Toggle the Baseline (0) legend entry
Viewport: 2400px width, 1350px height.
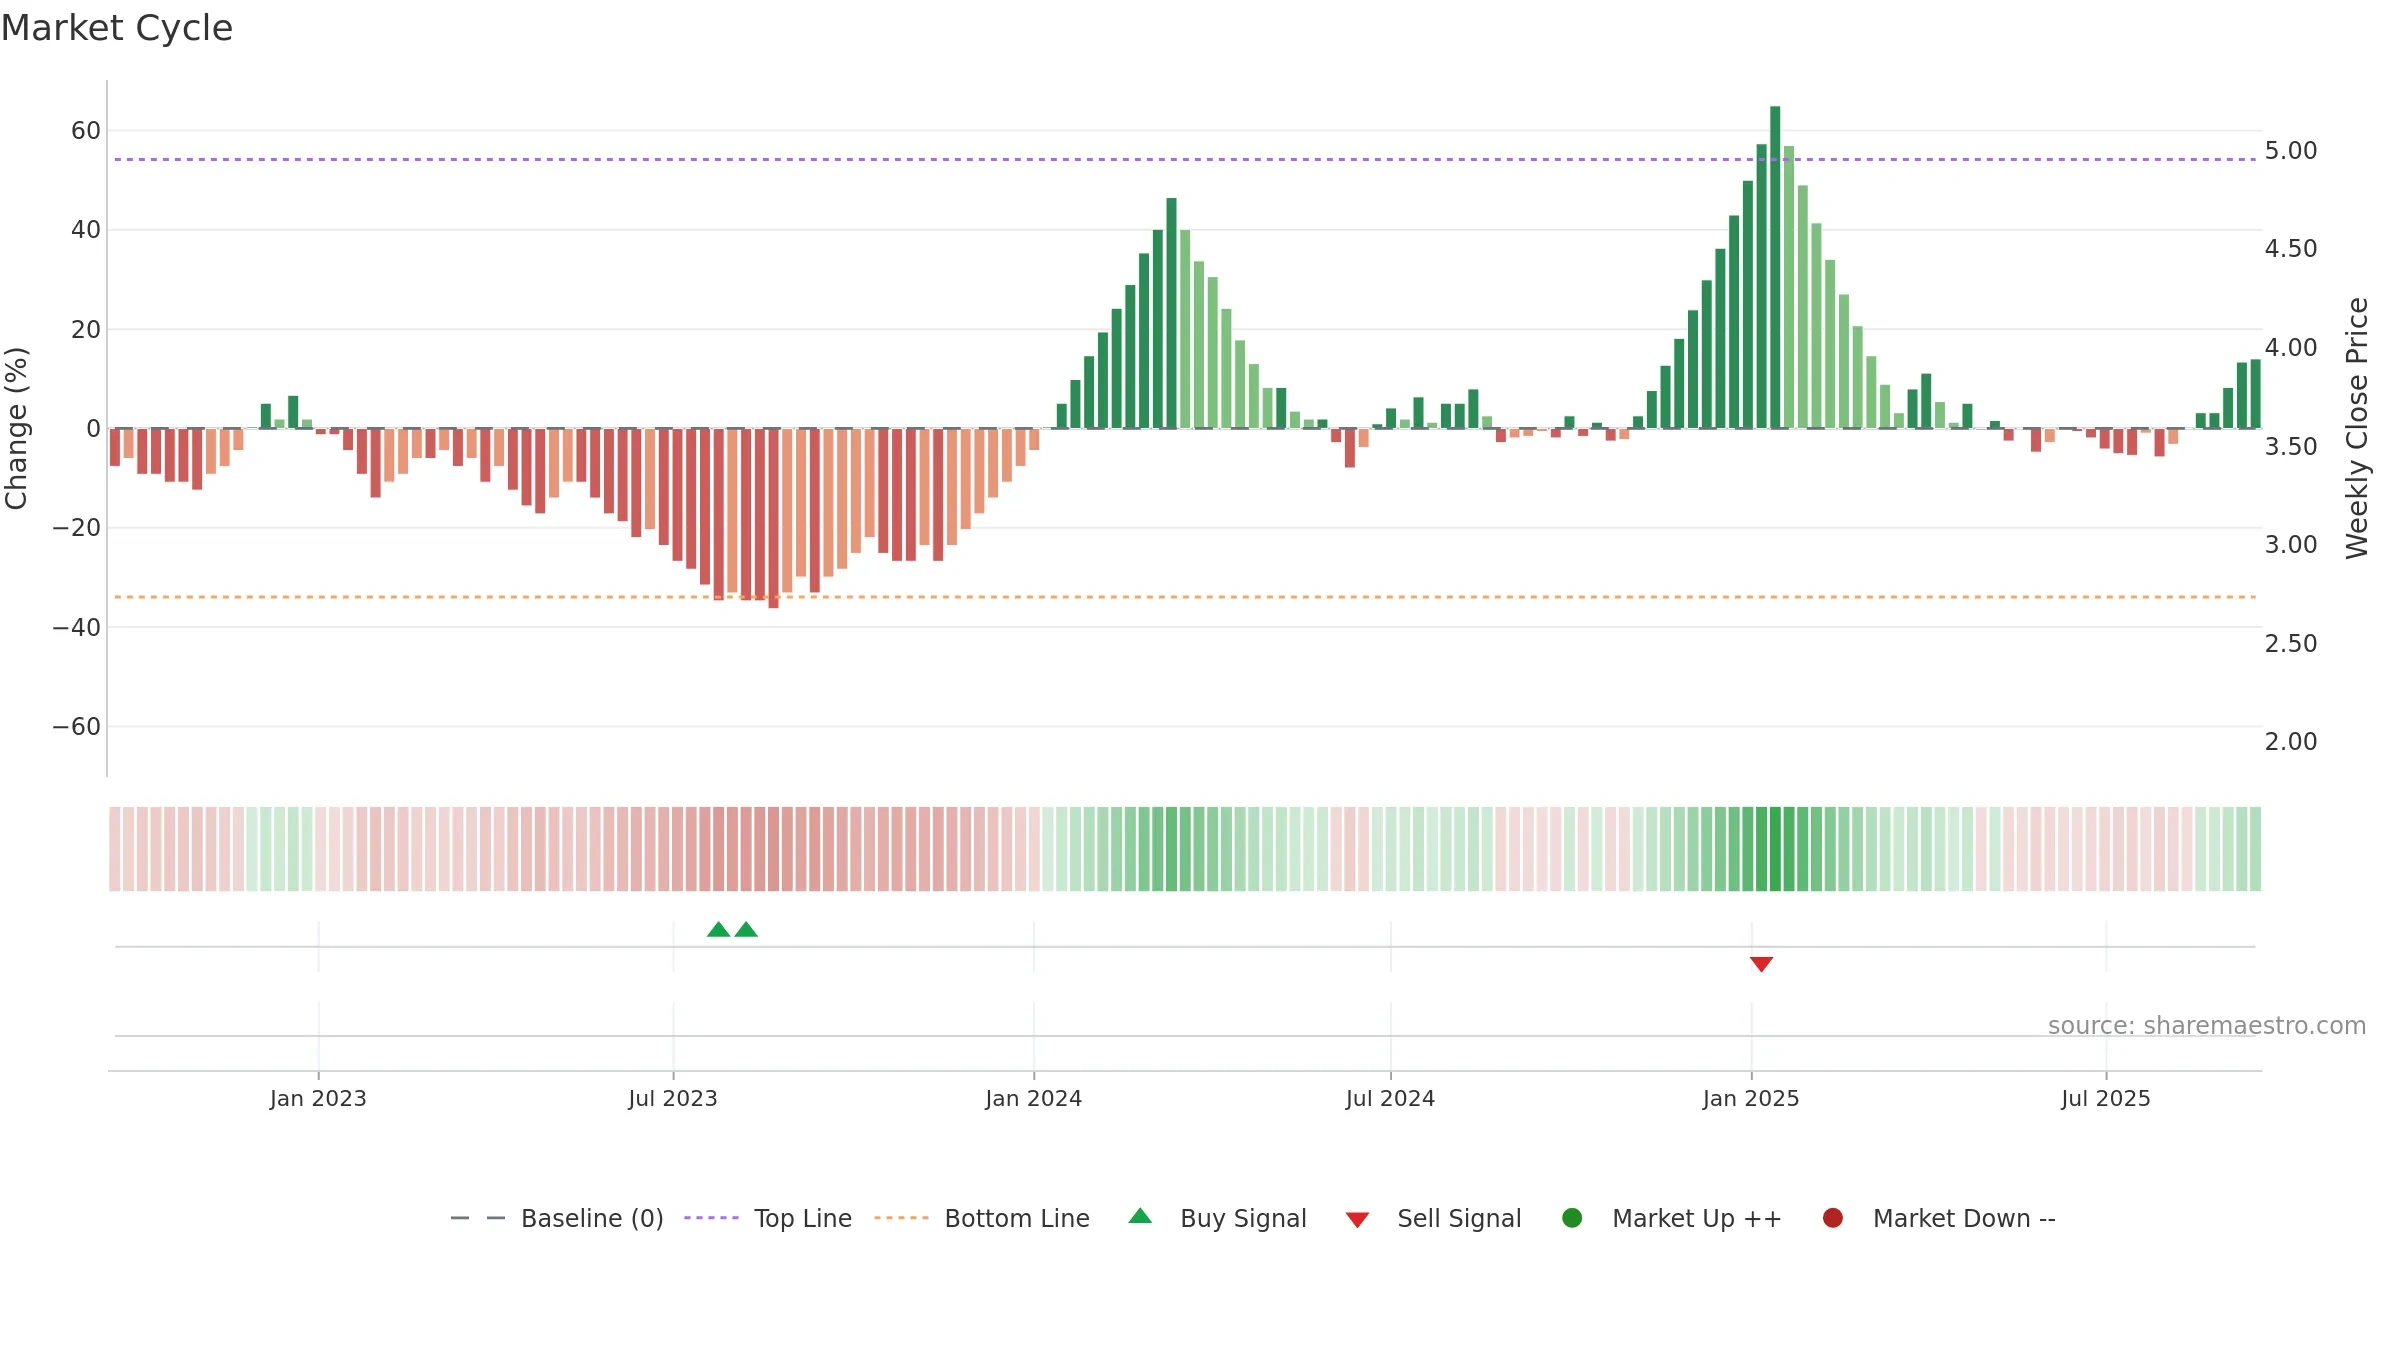[557, 1218]
